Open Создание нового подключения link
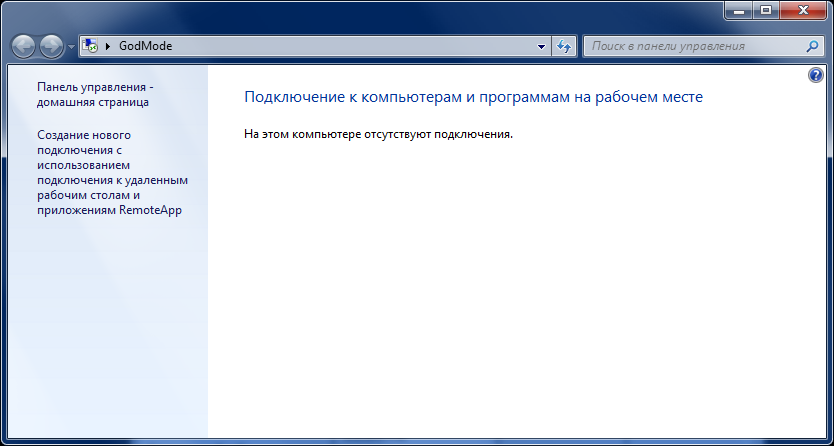The image size is (834, 446). [112, 173]
